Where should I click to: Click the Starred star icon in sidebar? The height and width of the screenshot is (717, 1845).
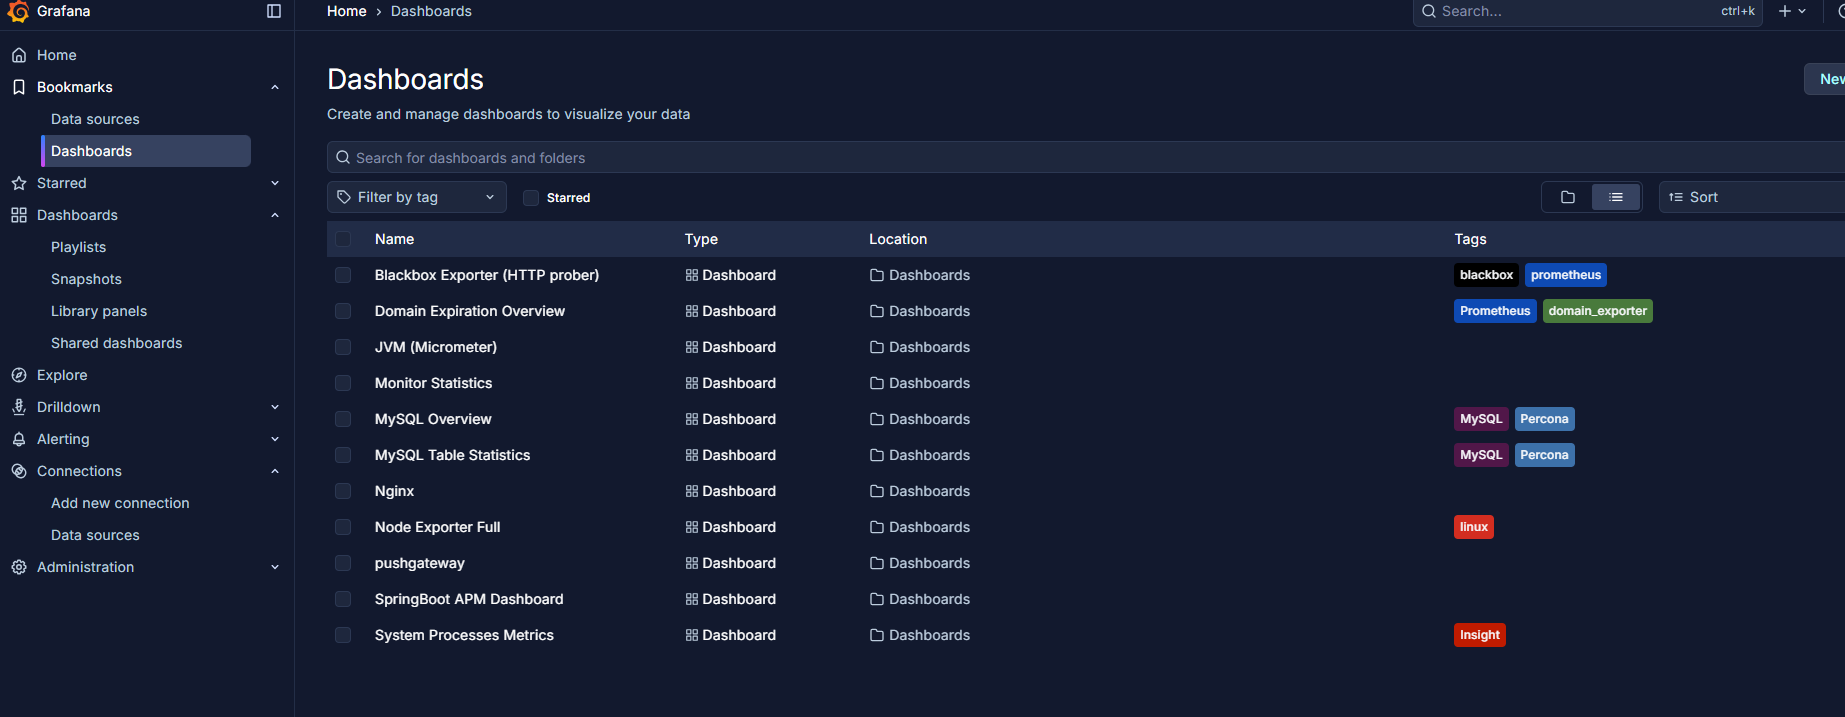pyautogui.click(x=19, y=183)
